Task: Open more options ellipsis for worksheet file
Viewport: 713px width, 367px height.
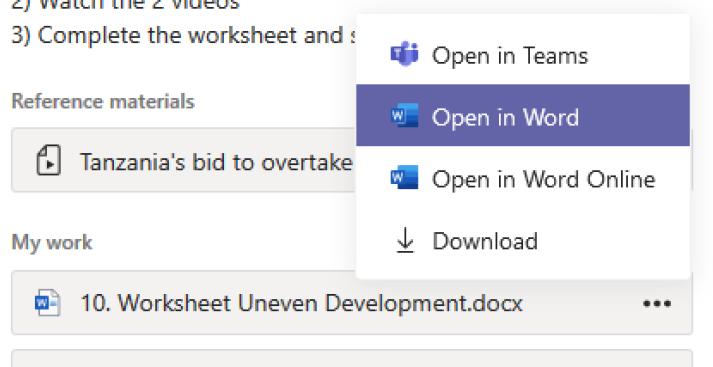Action: 657,303
